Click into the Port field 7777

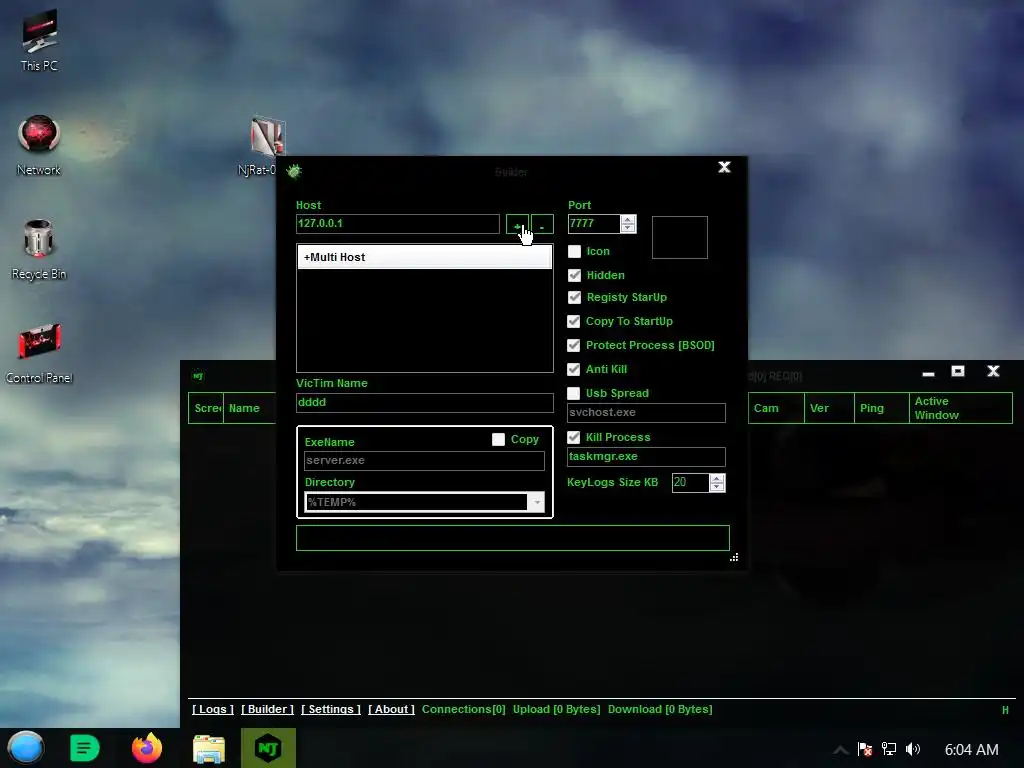[x=594, y=224]
